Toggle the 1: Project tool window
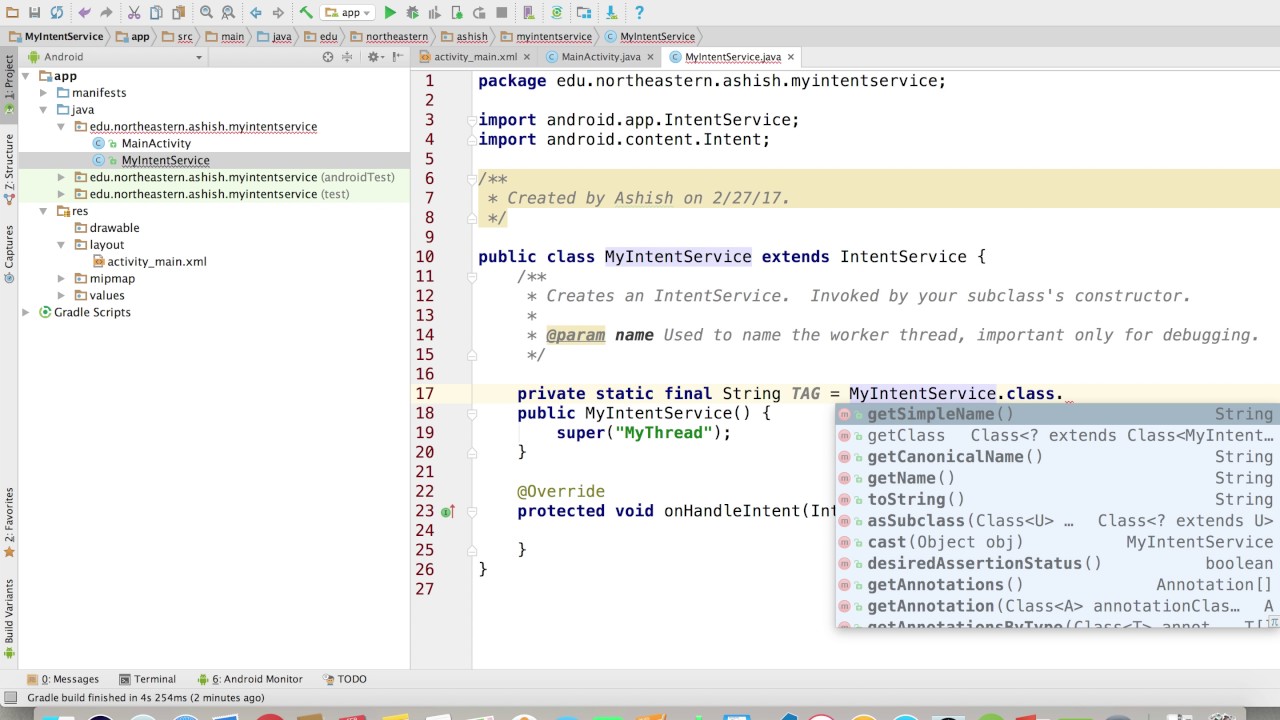Viewport: 1280px width, 720px height. [9, 85]
